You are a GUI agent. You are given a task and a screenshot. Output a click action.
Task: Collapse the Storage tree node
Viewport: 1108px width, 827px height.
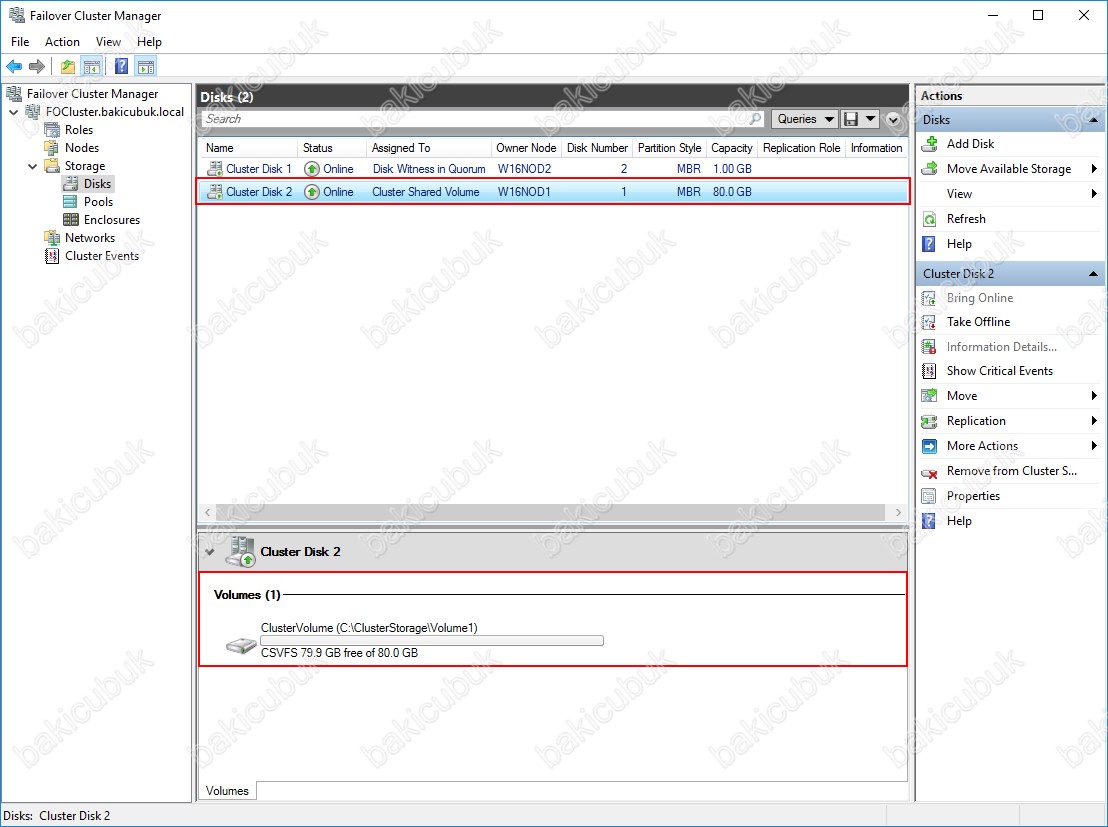coord(33,166)
